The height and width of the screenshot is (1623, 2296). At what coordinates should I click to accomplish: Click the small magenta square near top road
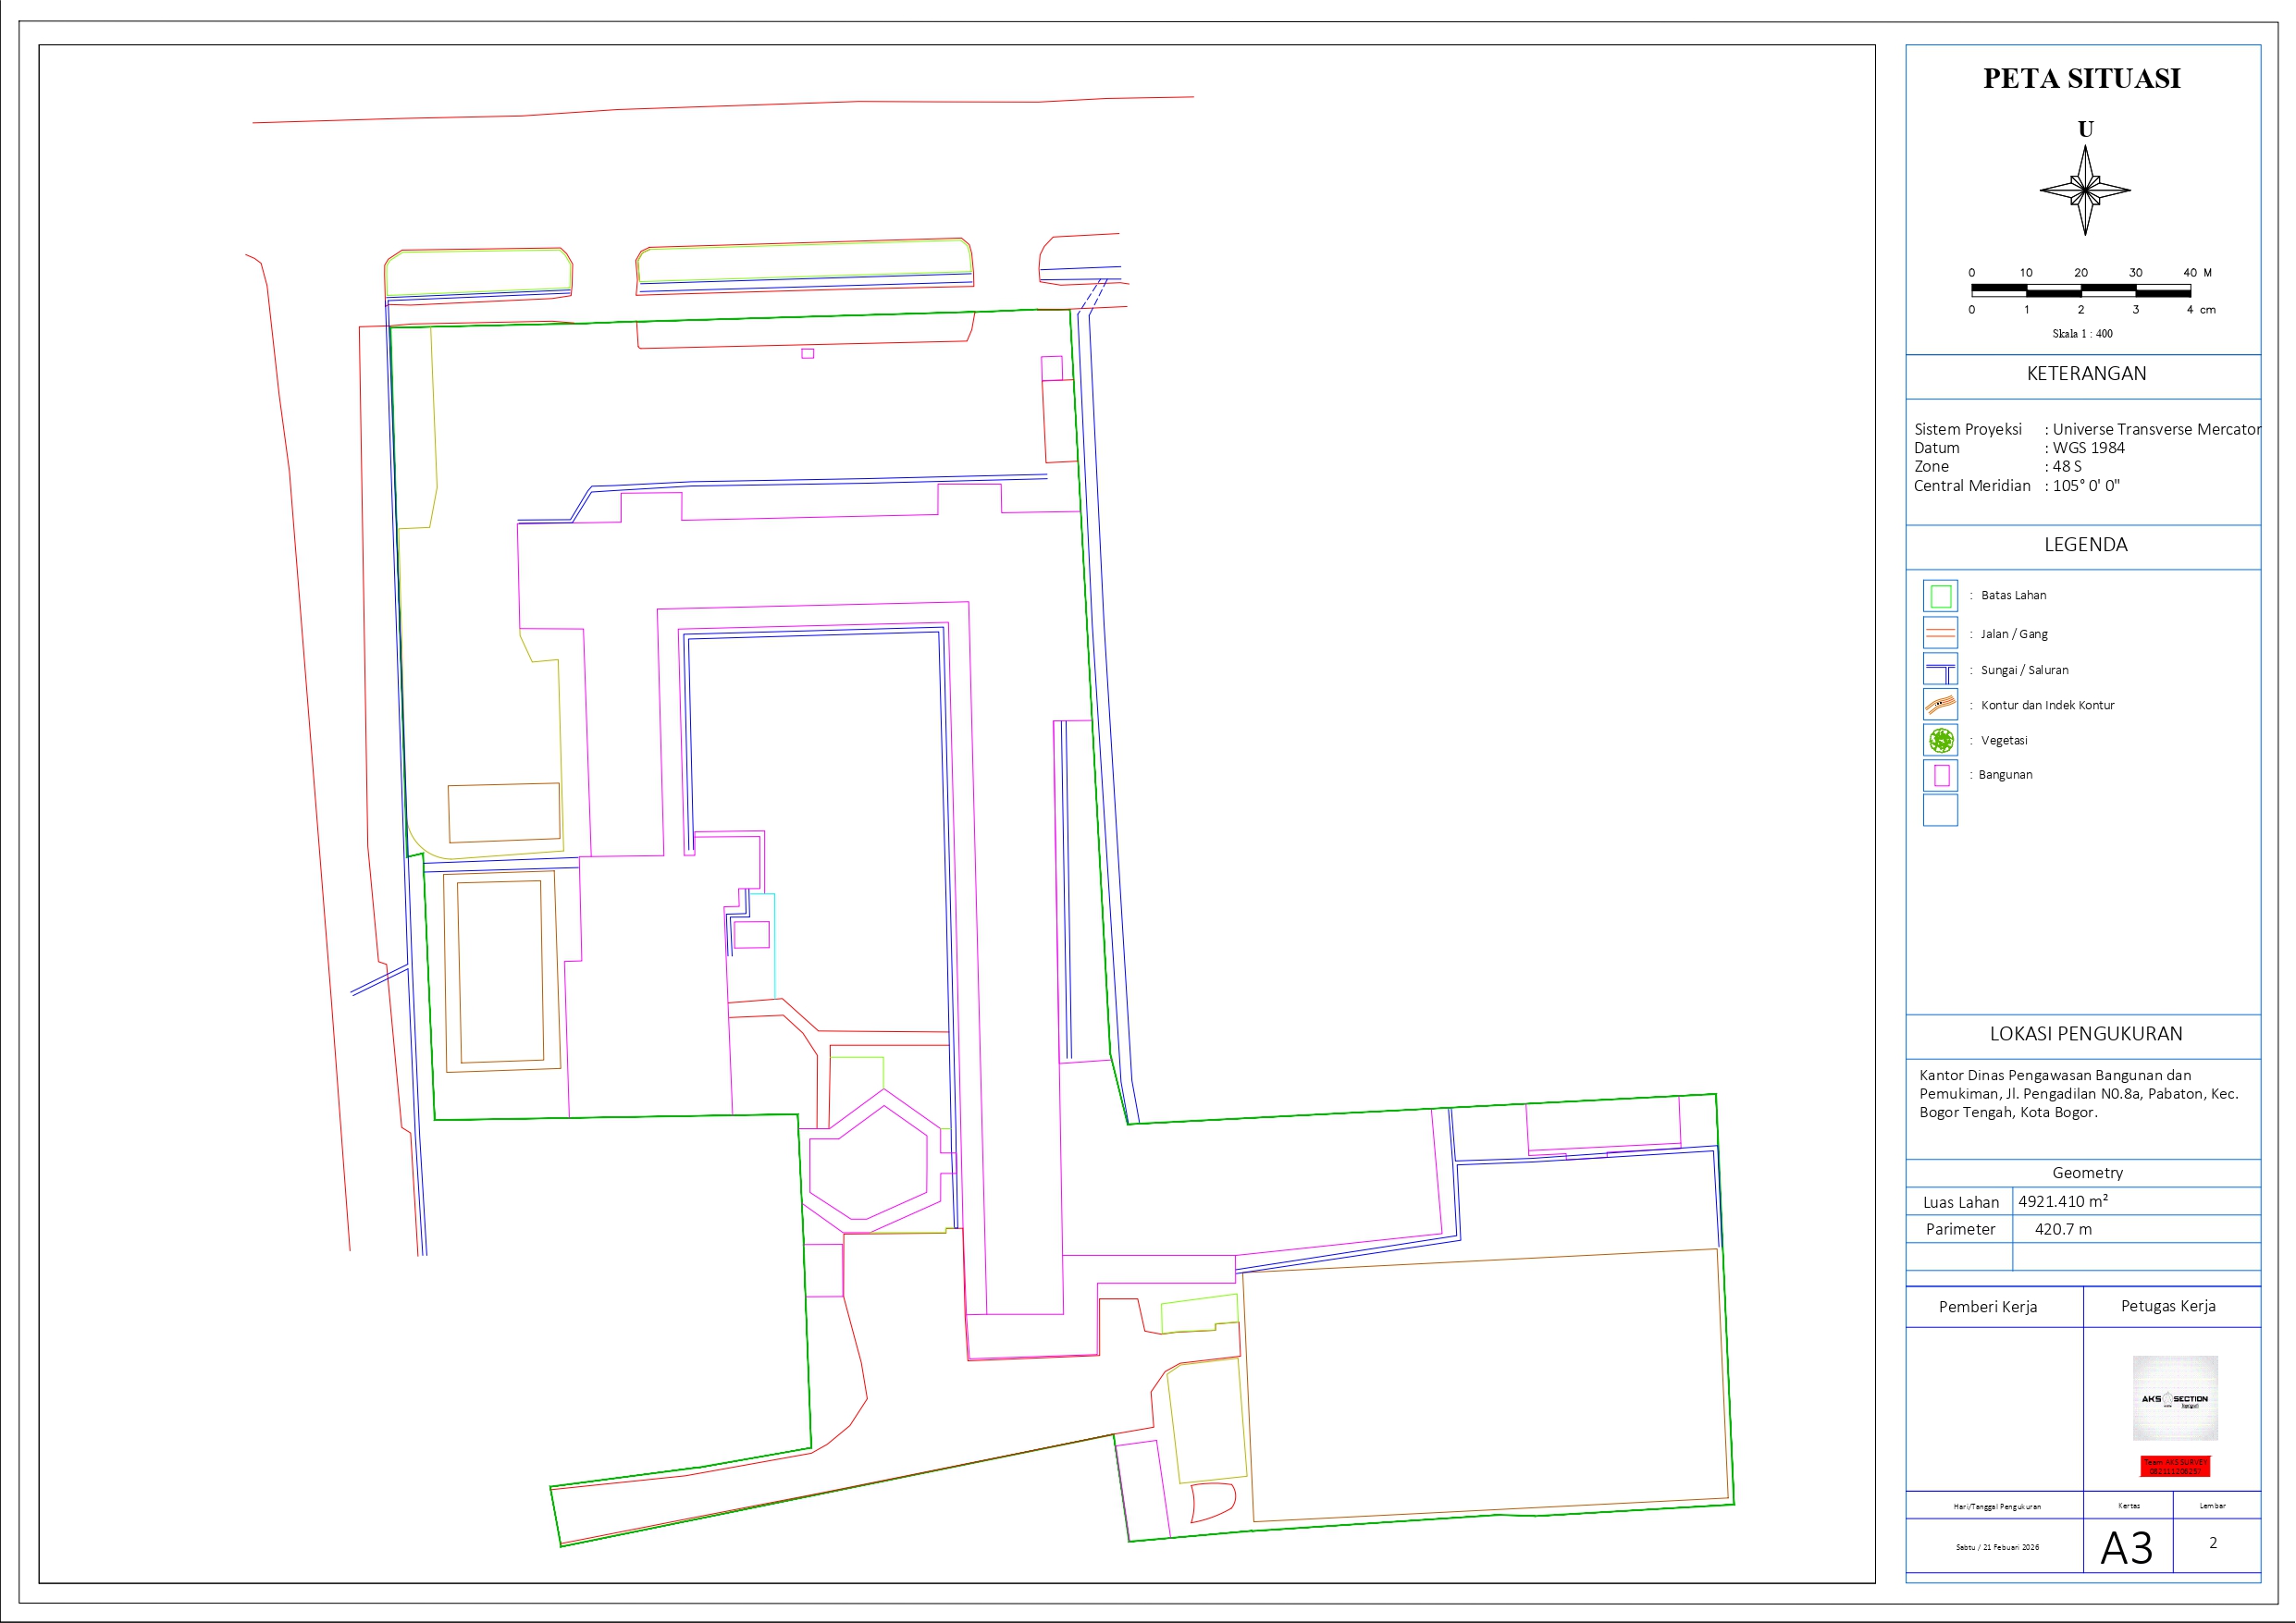[807, 353]
